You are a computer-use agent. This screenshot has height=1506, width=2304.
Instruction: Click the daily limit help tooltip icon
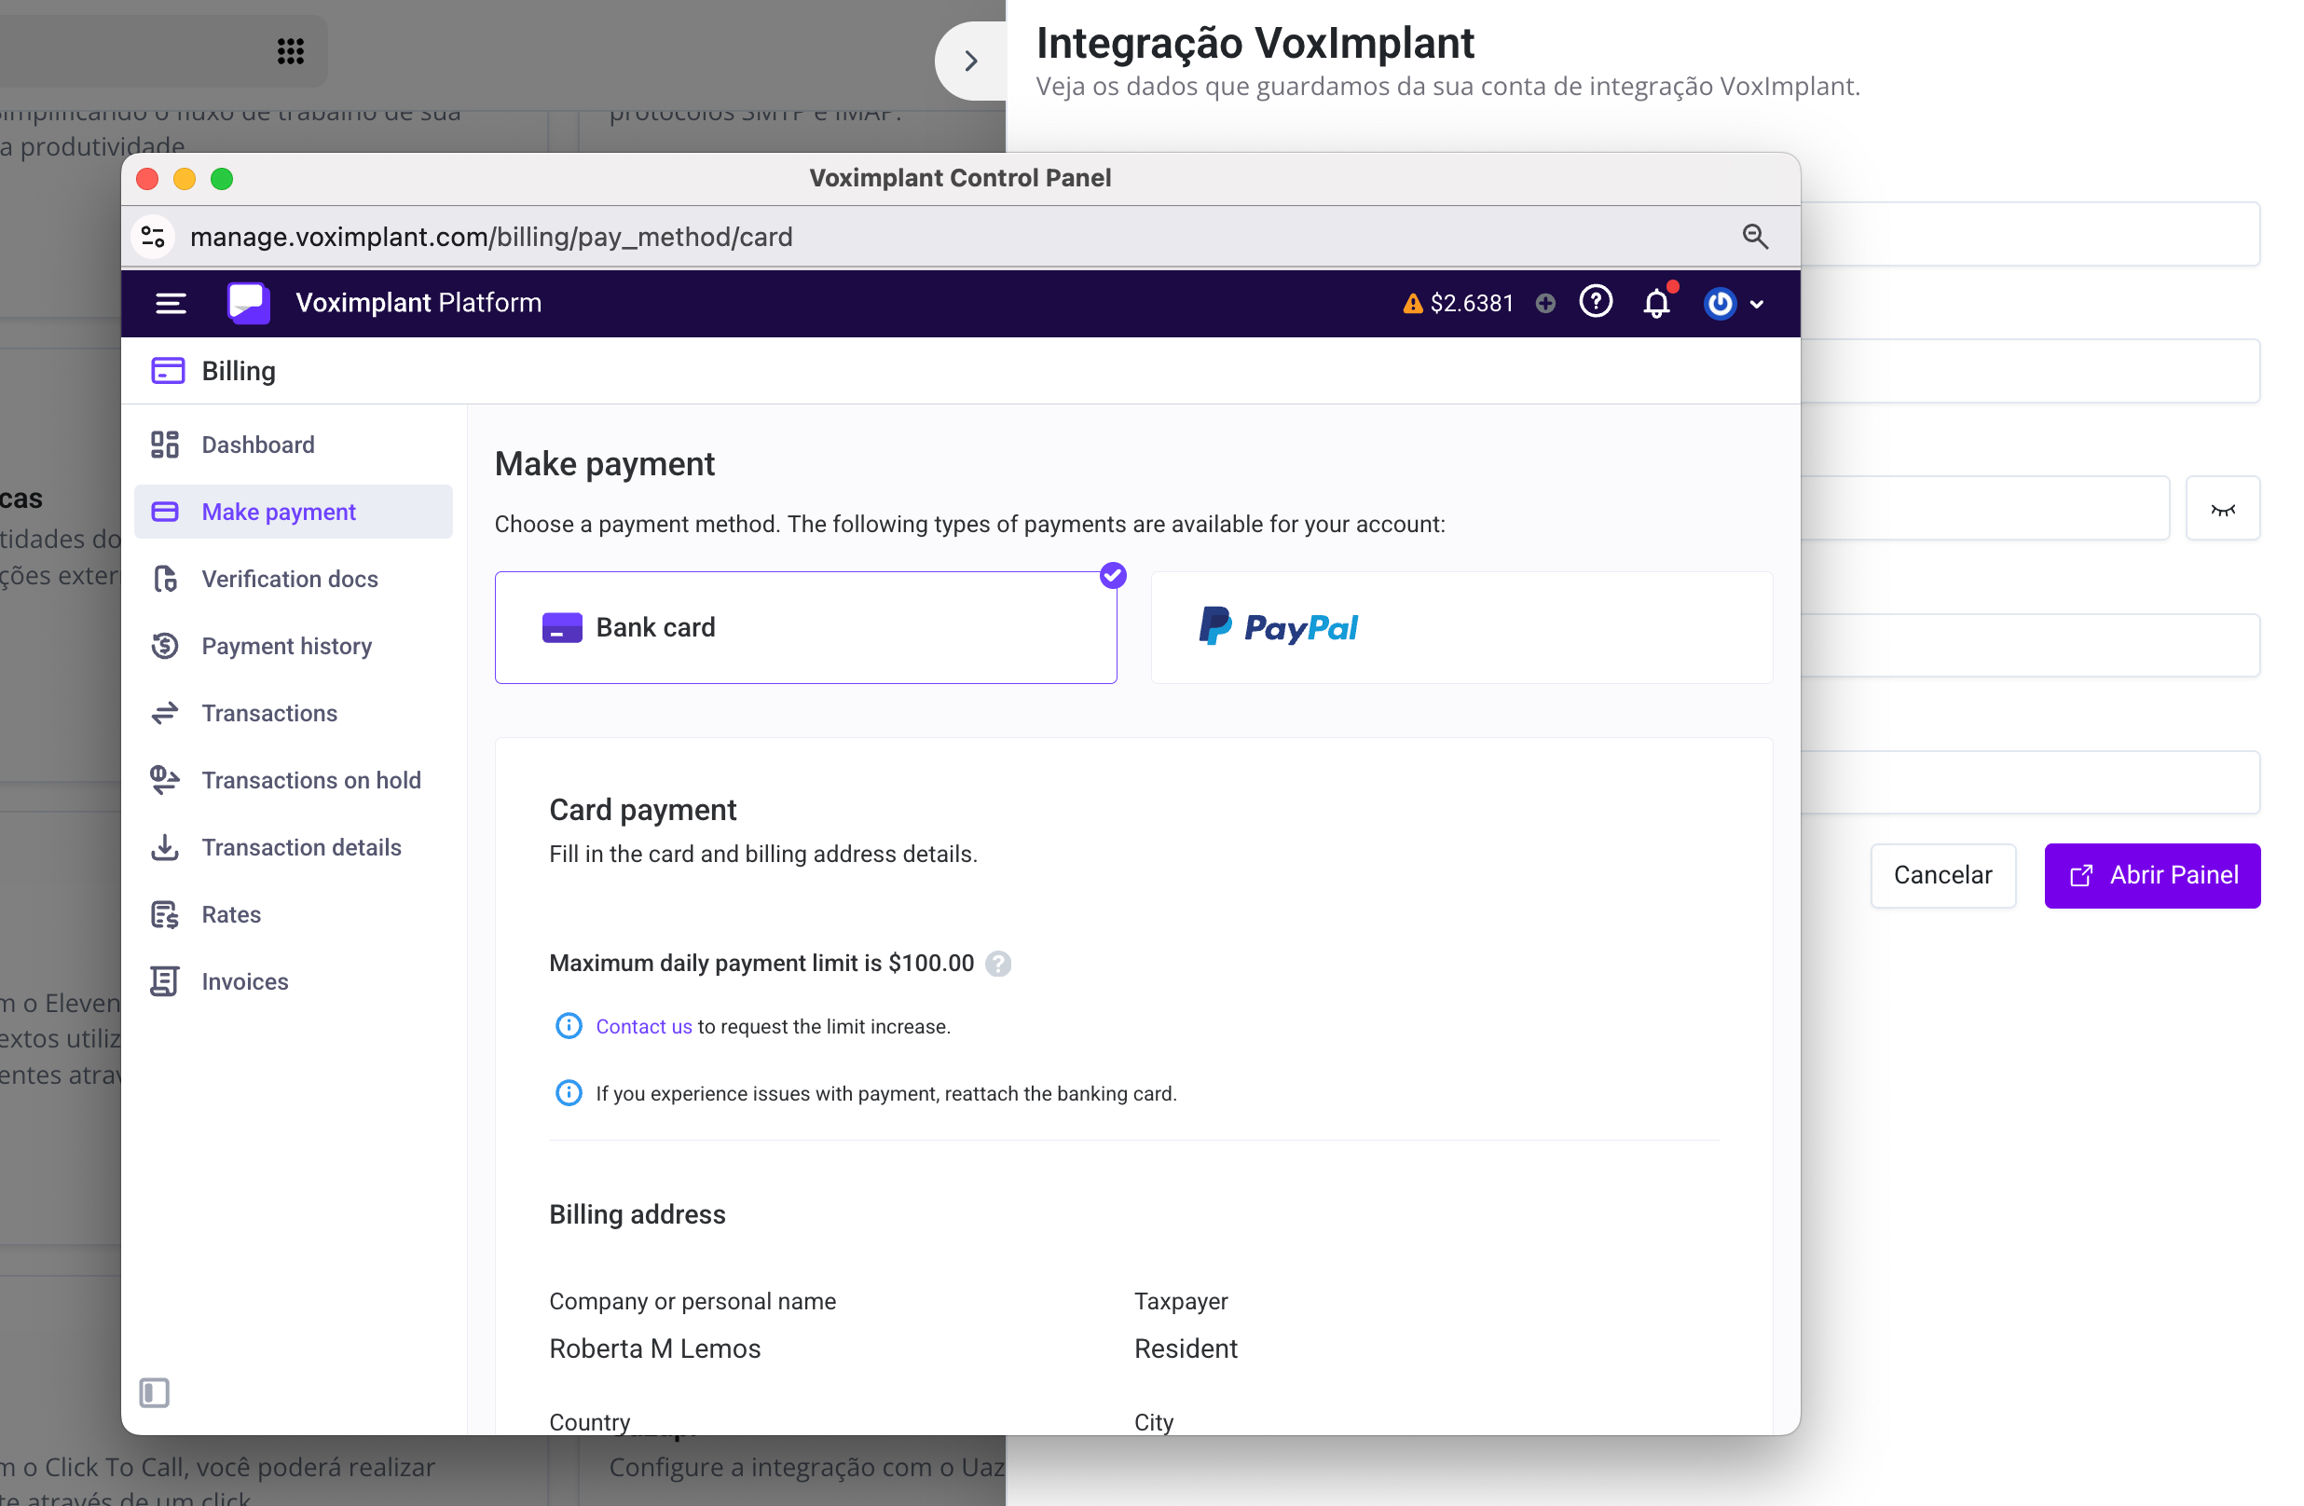tap(998, 963)
